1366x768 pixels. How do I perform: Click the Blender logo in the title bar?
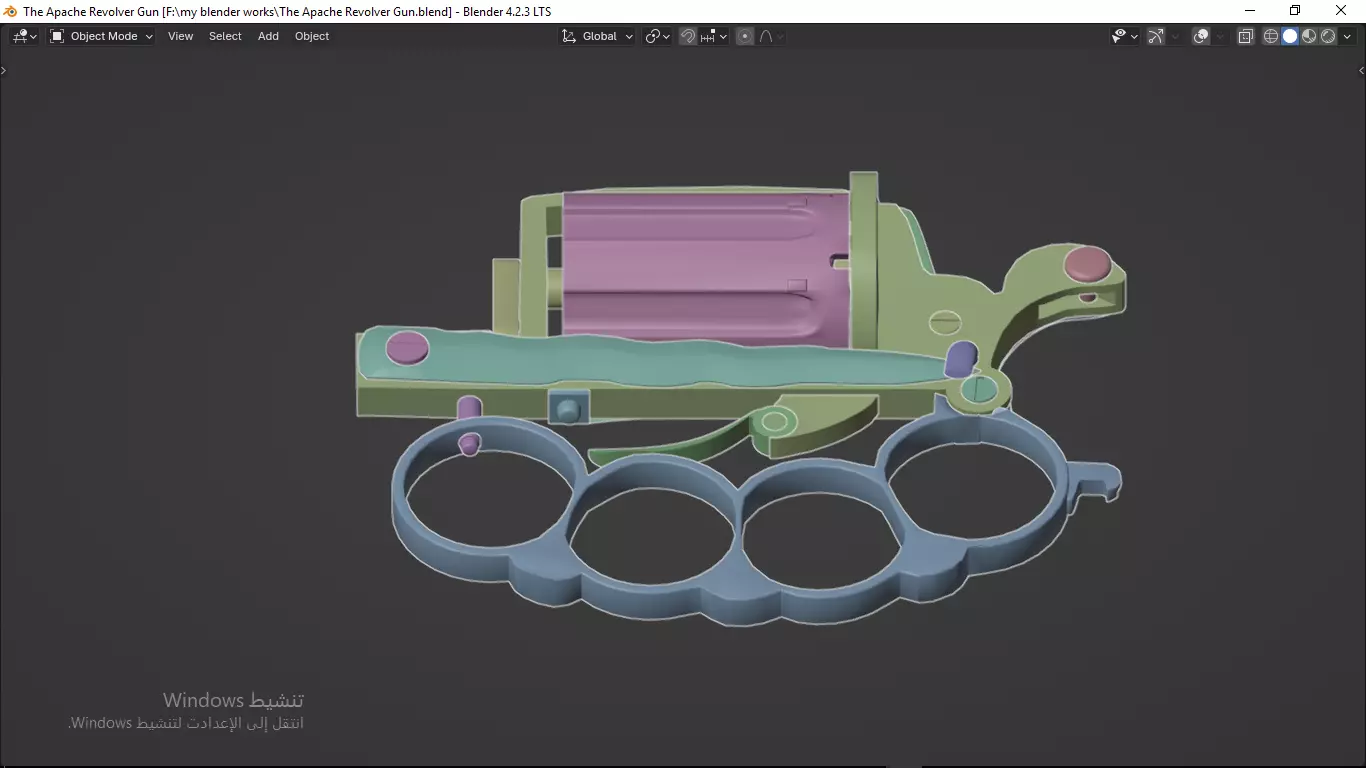point(10,11)
